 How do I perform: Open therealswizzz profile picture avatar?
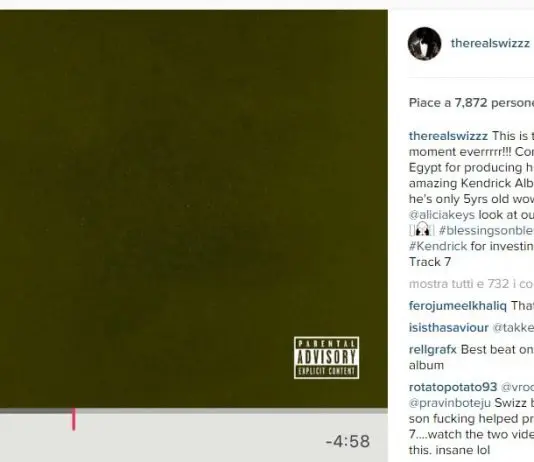(x=424, y=44)
